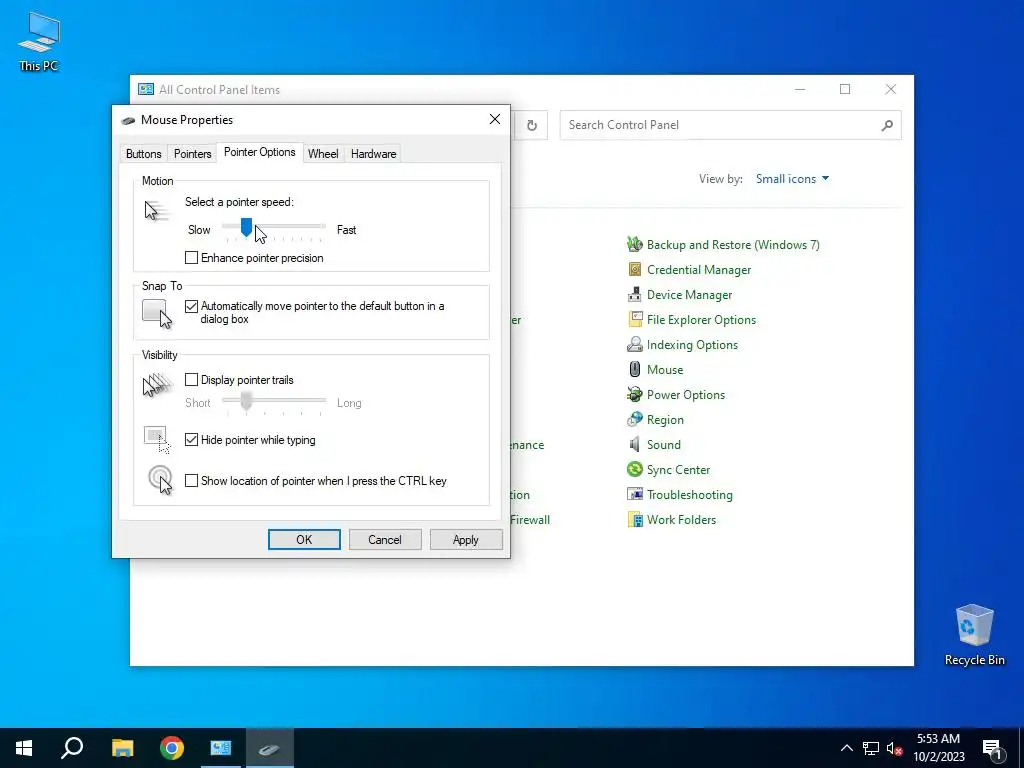The width and height of the screenshot is (1024, 768).
Task: Click the Search Control Panel field
Action: coord(730,125)
